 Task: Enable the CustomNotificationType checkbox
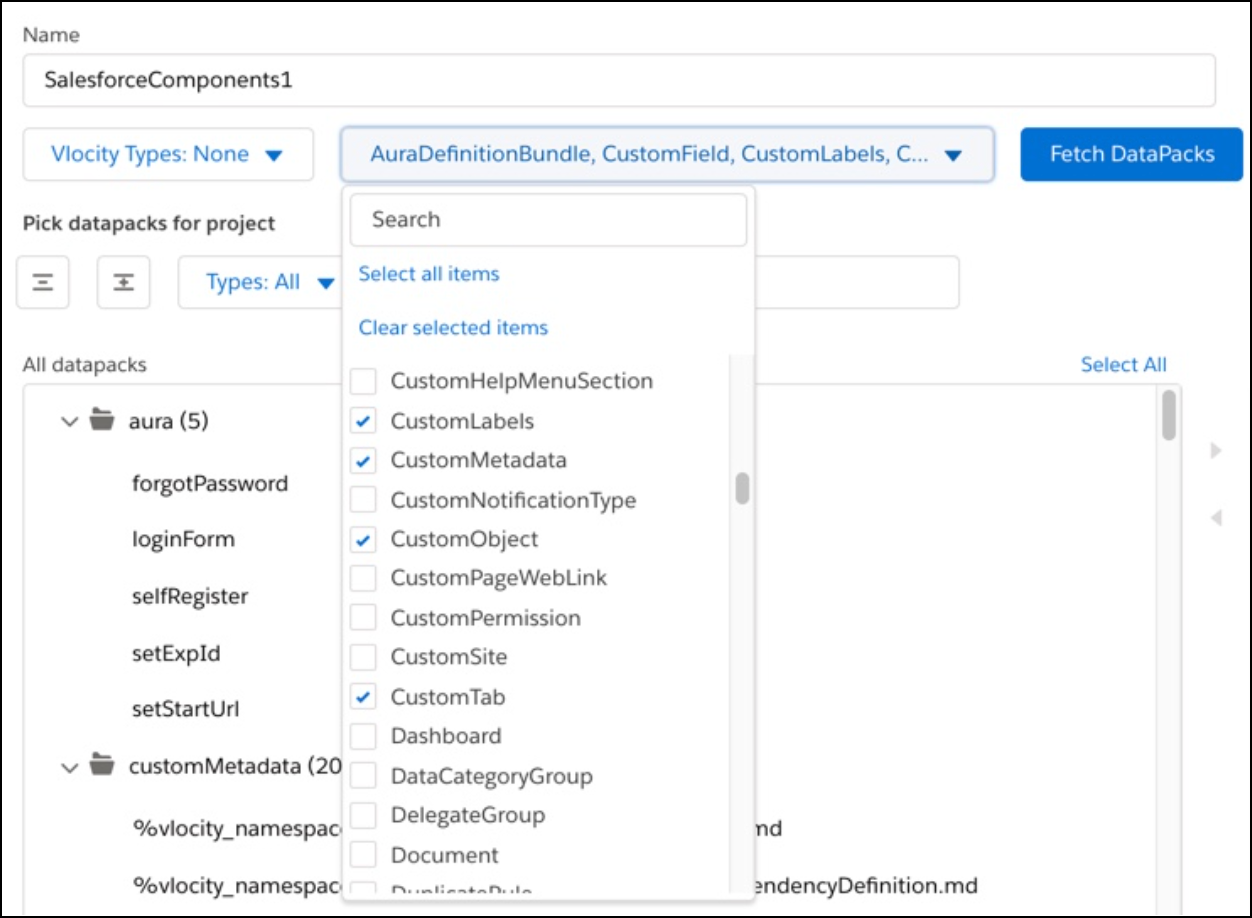[x=364, y=500]
